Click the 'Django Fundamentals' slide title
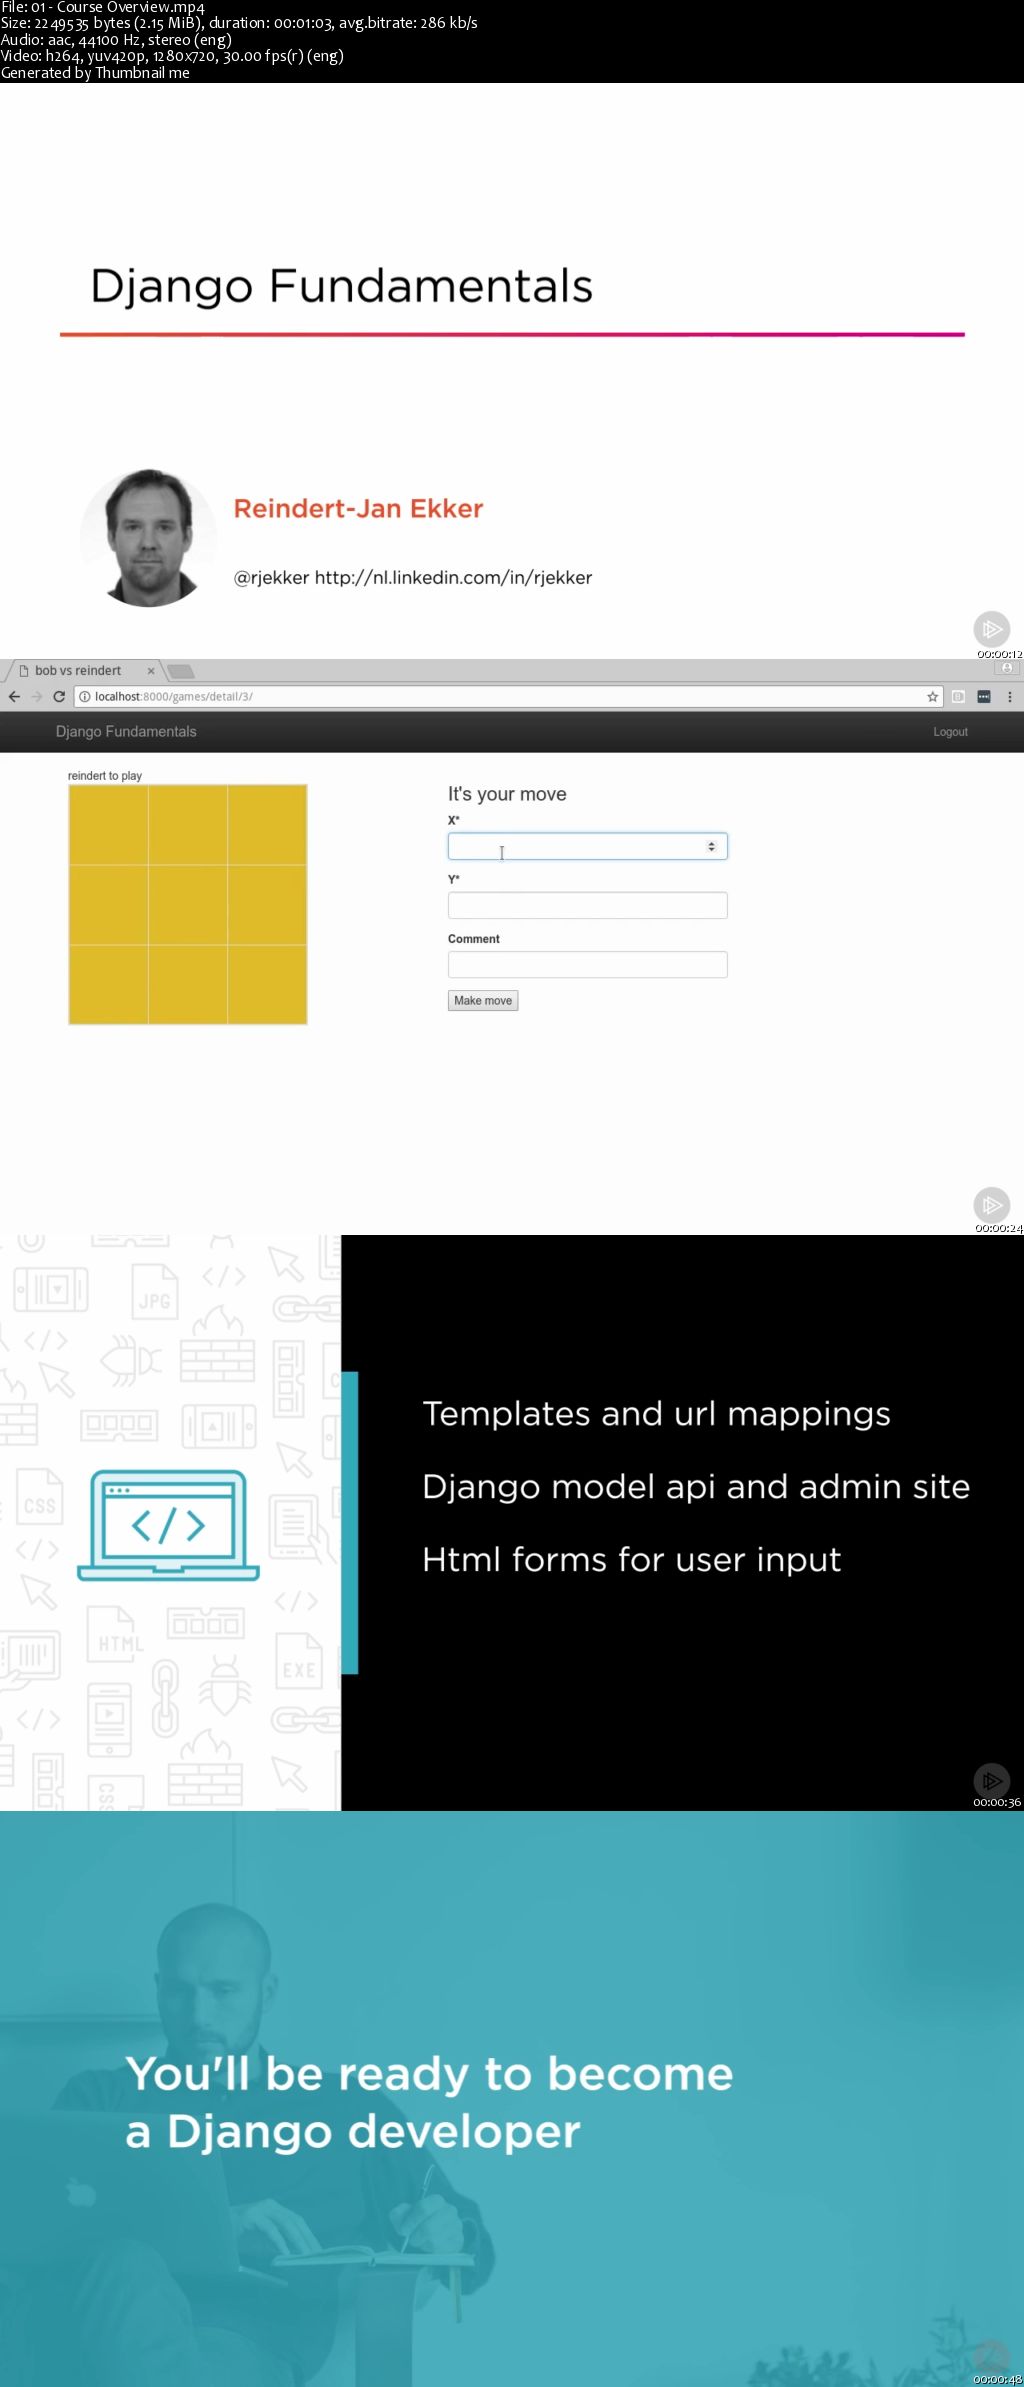Viewport: 1024px width, 2387px height. (341, 287)
